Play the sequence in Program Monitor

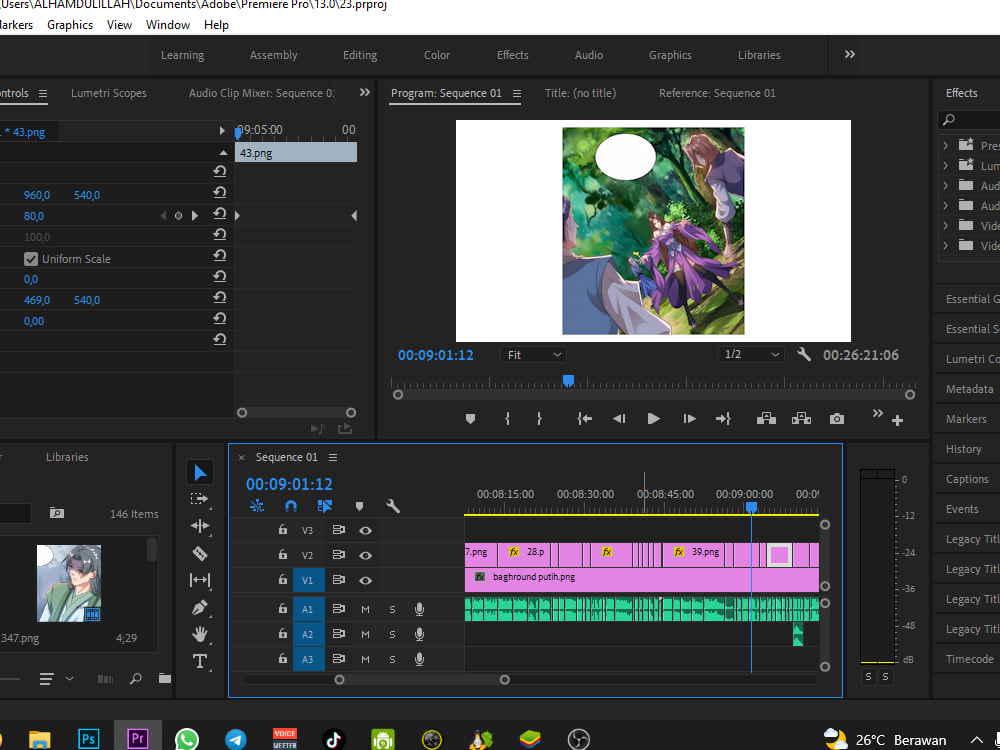[654, 419]
